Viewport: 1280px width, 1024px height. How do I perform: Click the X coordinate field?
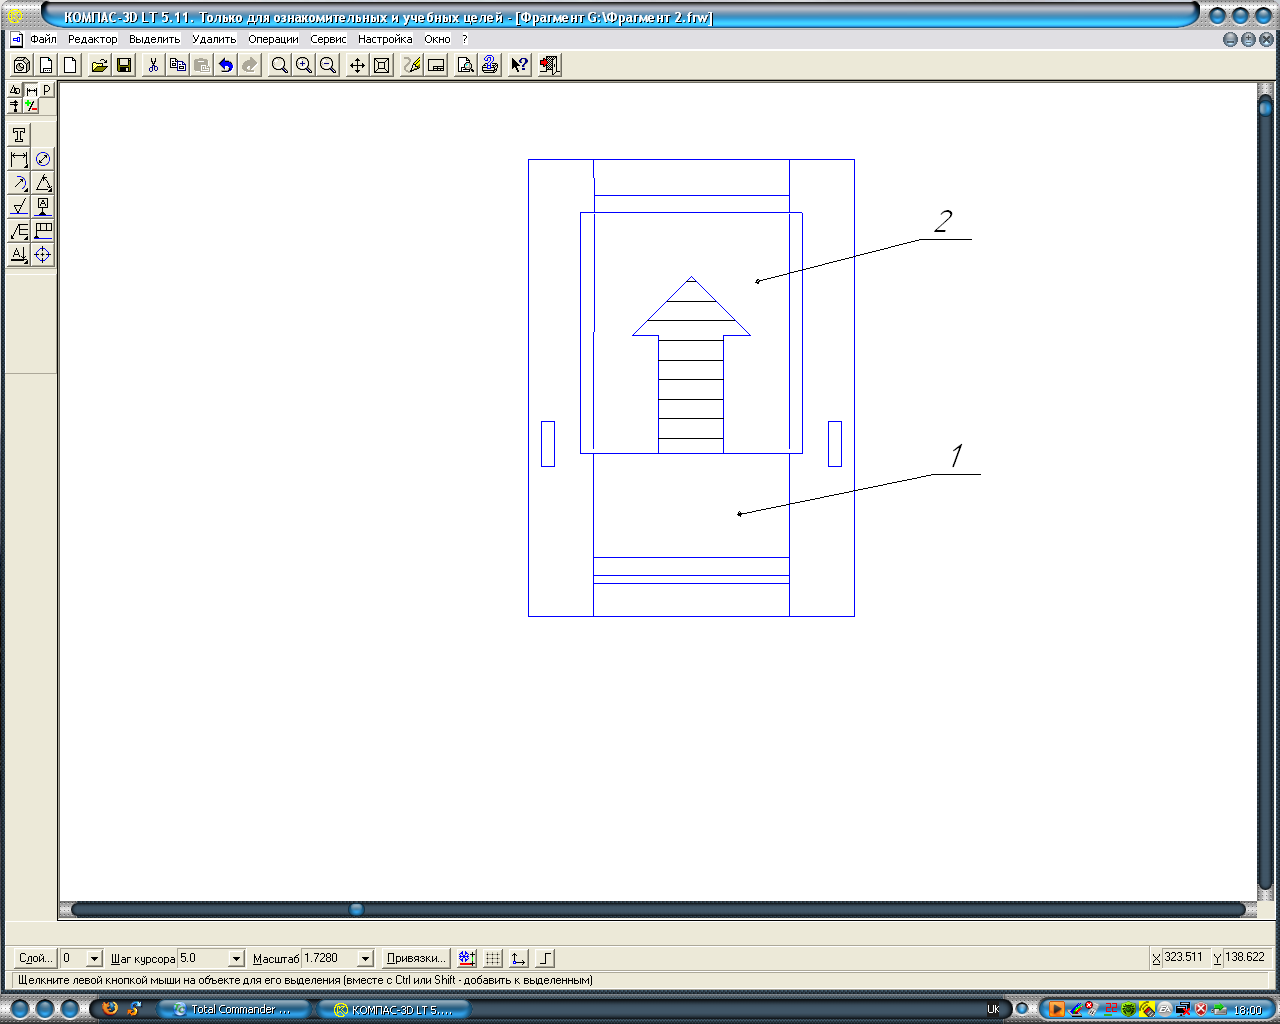(x=1185, y=957)
